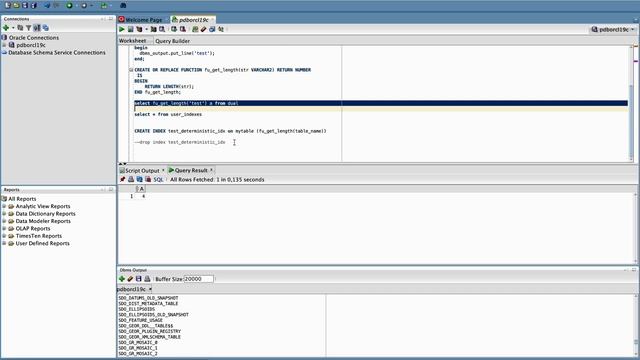The image size is (640, 360).
Task: Select result cell with value 4
Action: pyautogui.click(x=143, y=196)
